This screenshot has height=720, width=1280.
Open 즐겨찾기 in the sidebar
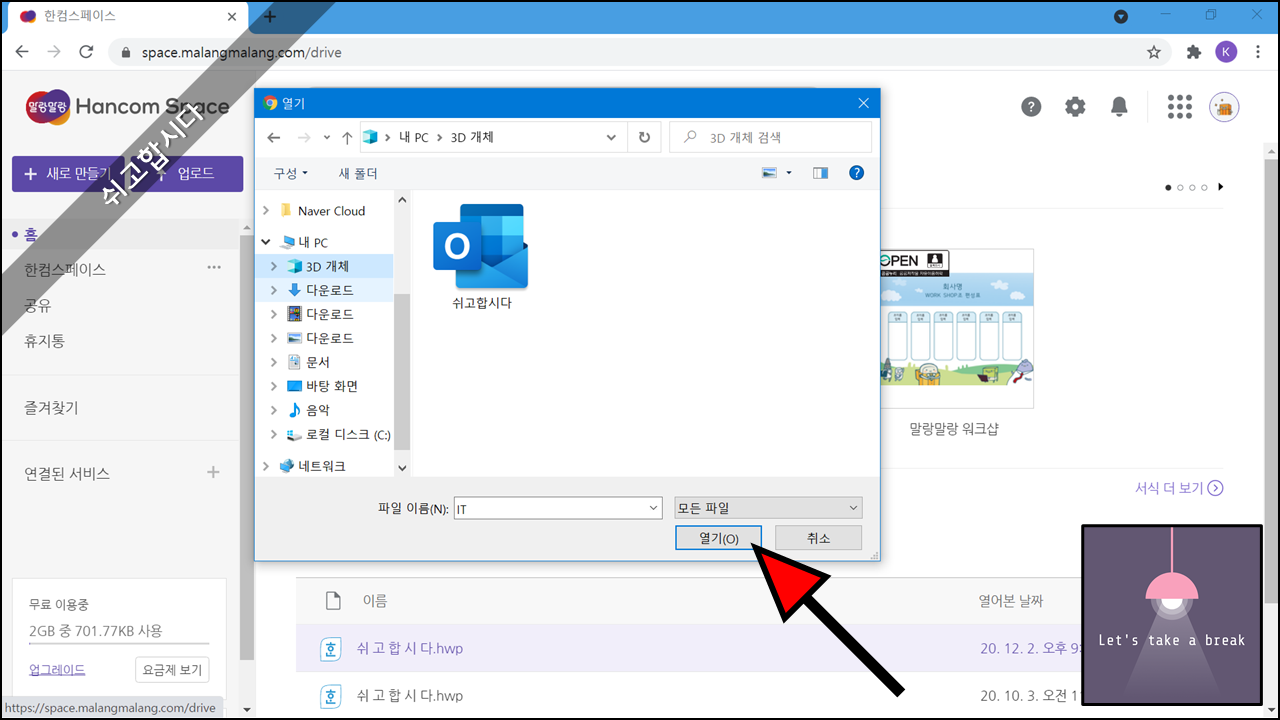tap(51, 408)
